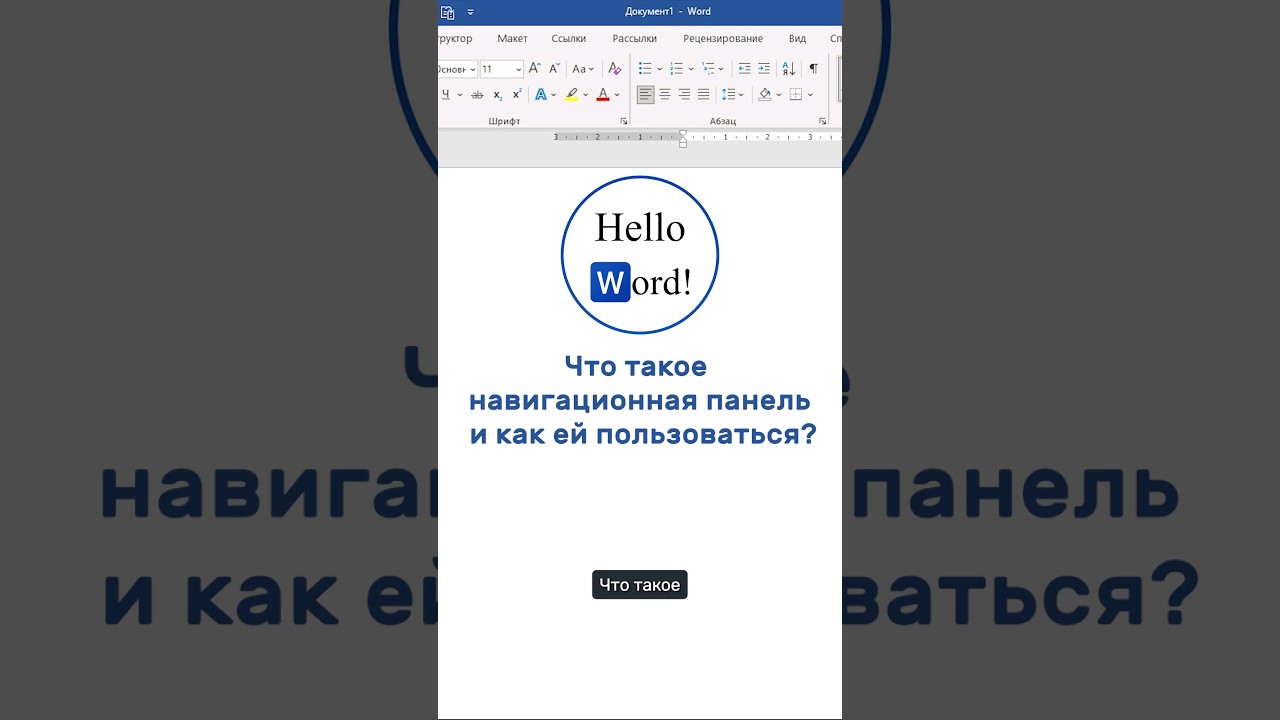Justify the paragraph text
Image resolution: width=1280 pixels, height=720 pixels.
(x=703, y=94)
